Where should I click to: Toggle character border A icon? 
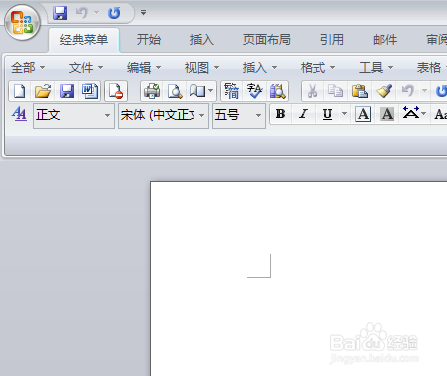[x=363, y=114]
